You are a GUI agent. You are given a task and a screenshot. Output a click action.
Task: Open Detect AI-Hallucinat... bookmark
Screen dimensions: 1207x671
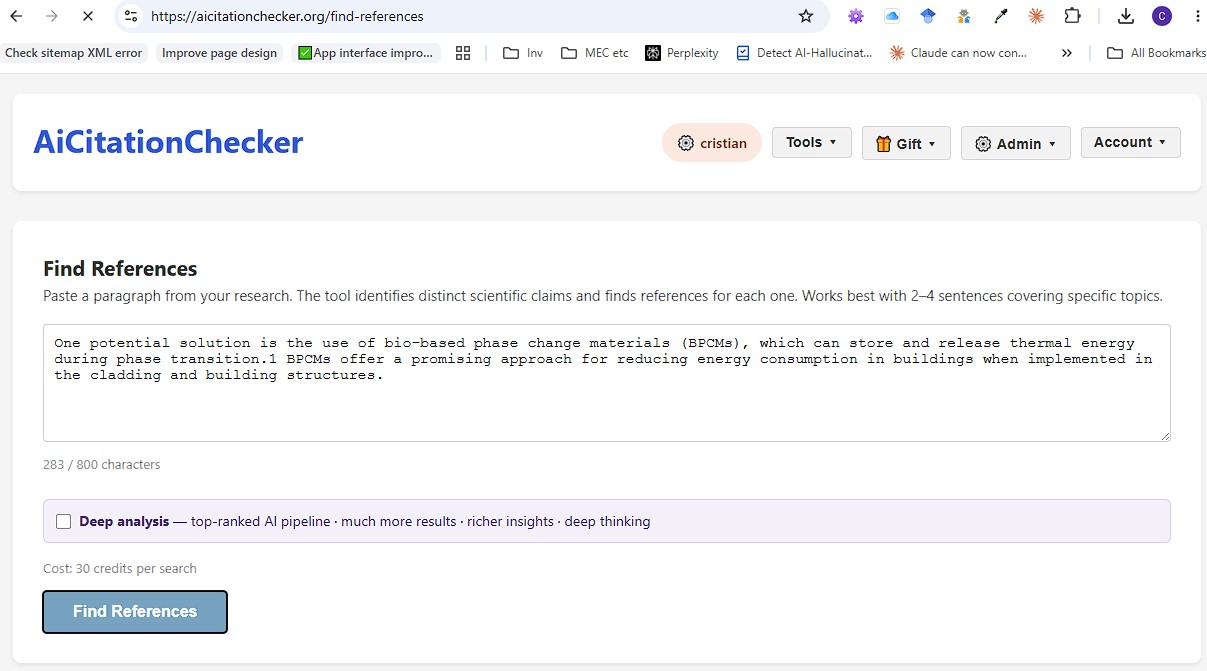pos(804,53)
